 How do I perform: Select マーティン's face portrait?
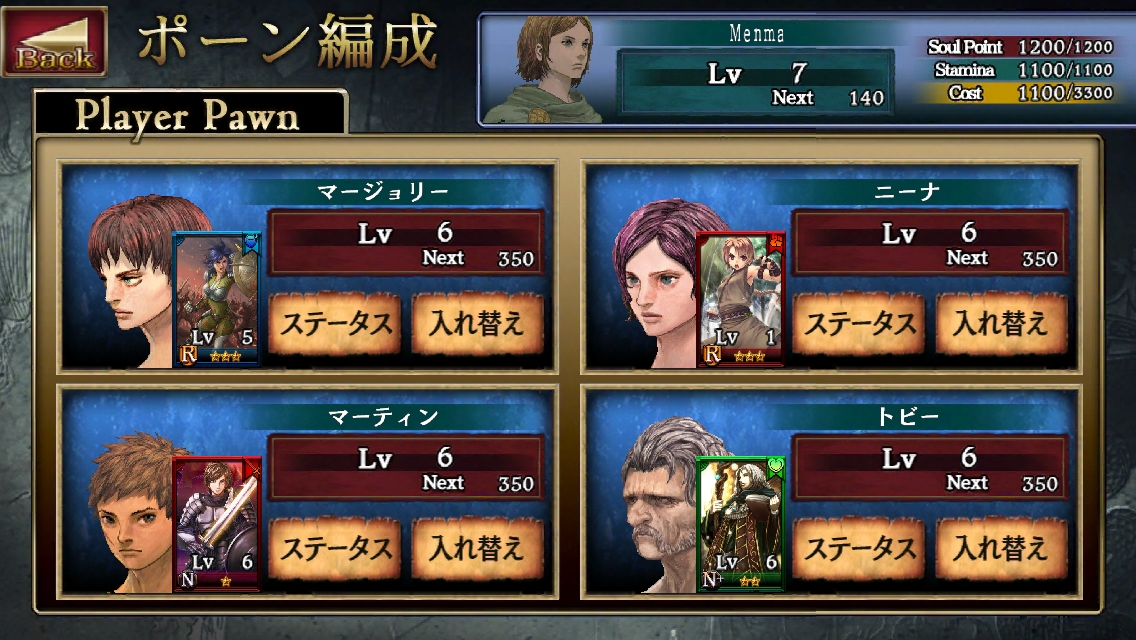(132, 511)
